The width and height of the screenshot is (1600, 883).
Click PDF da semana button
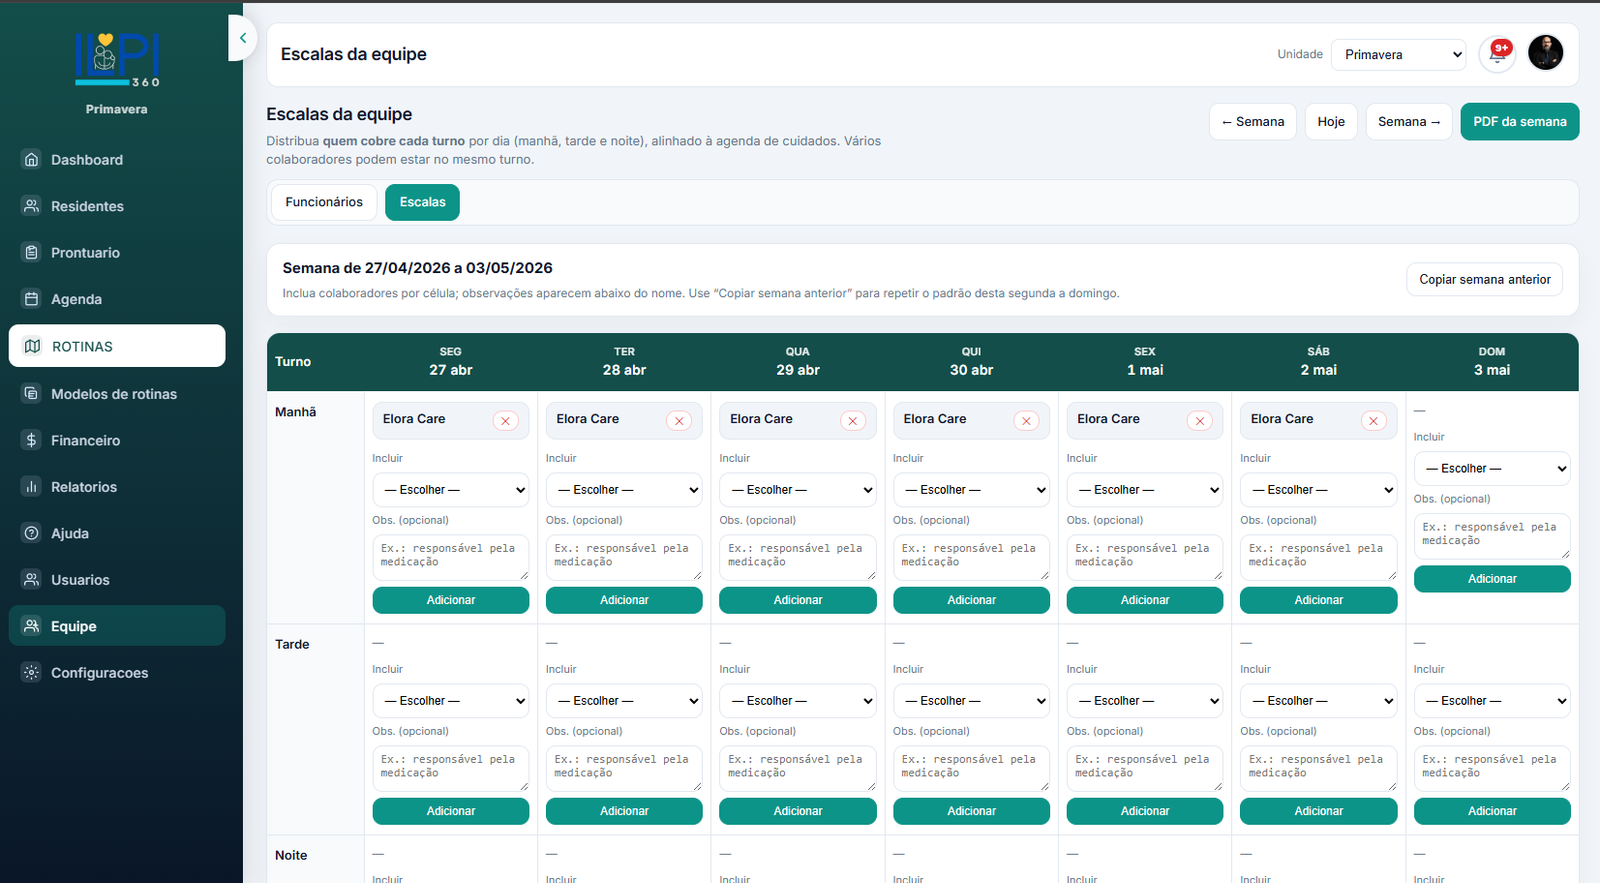1520,122
